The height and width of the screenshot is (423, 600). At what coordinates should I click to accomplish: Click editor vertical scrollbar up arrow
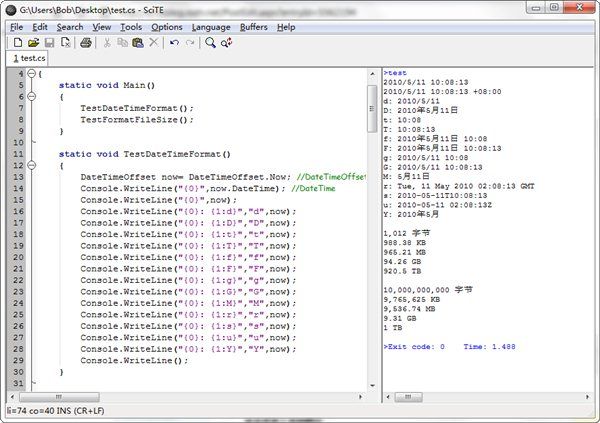pyautogui.click(x=372, y=73)
